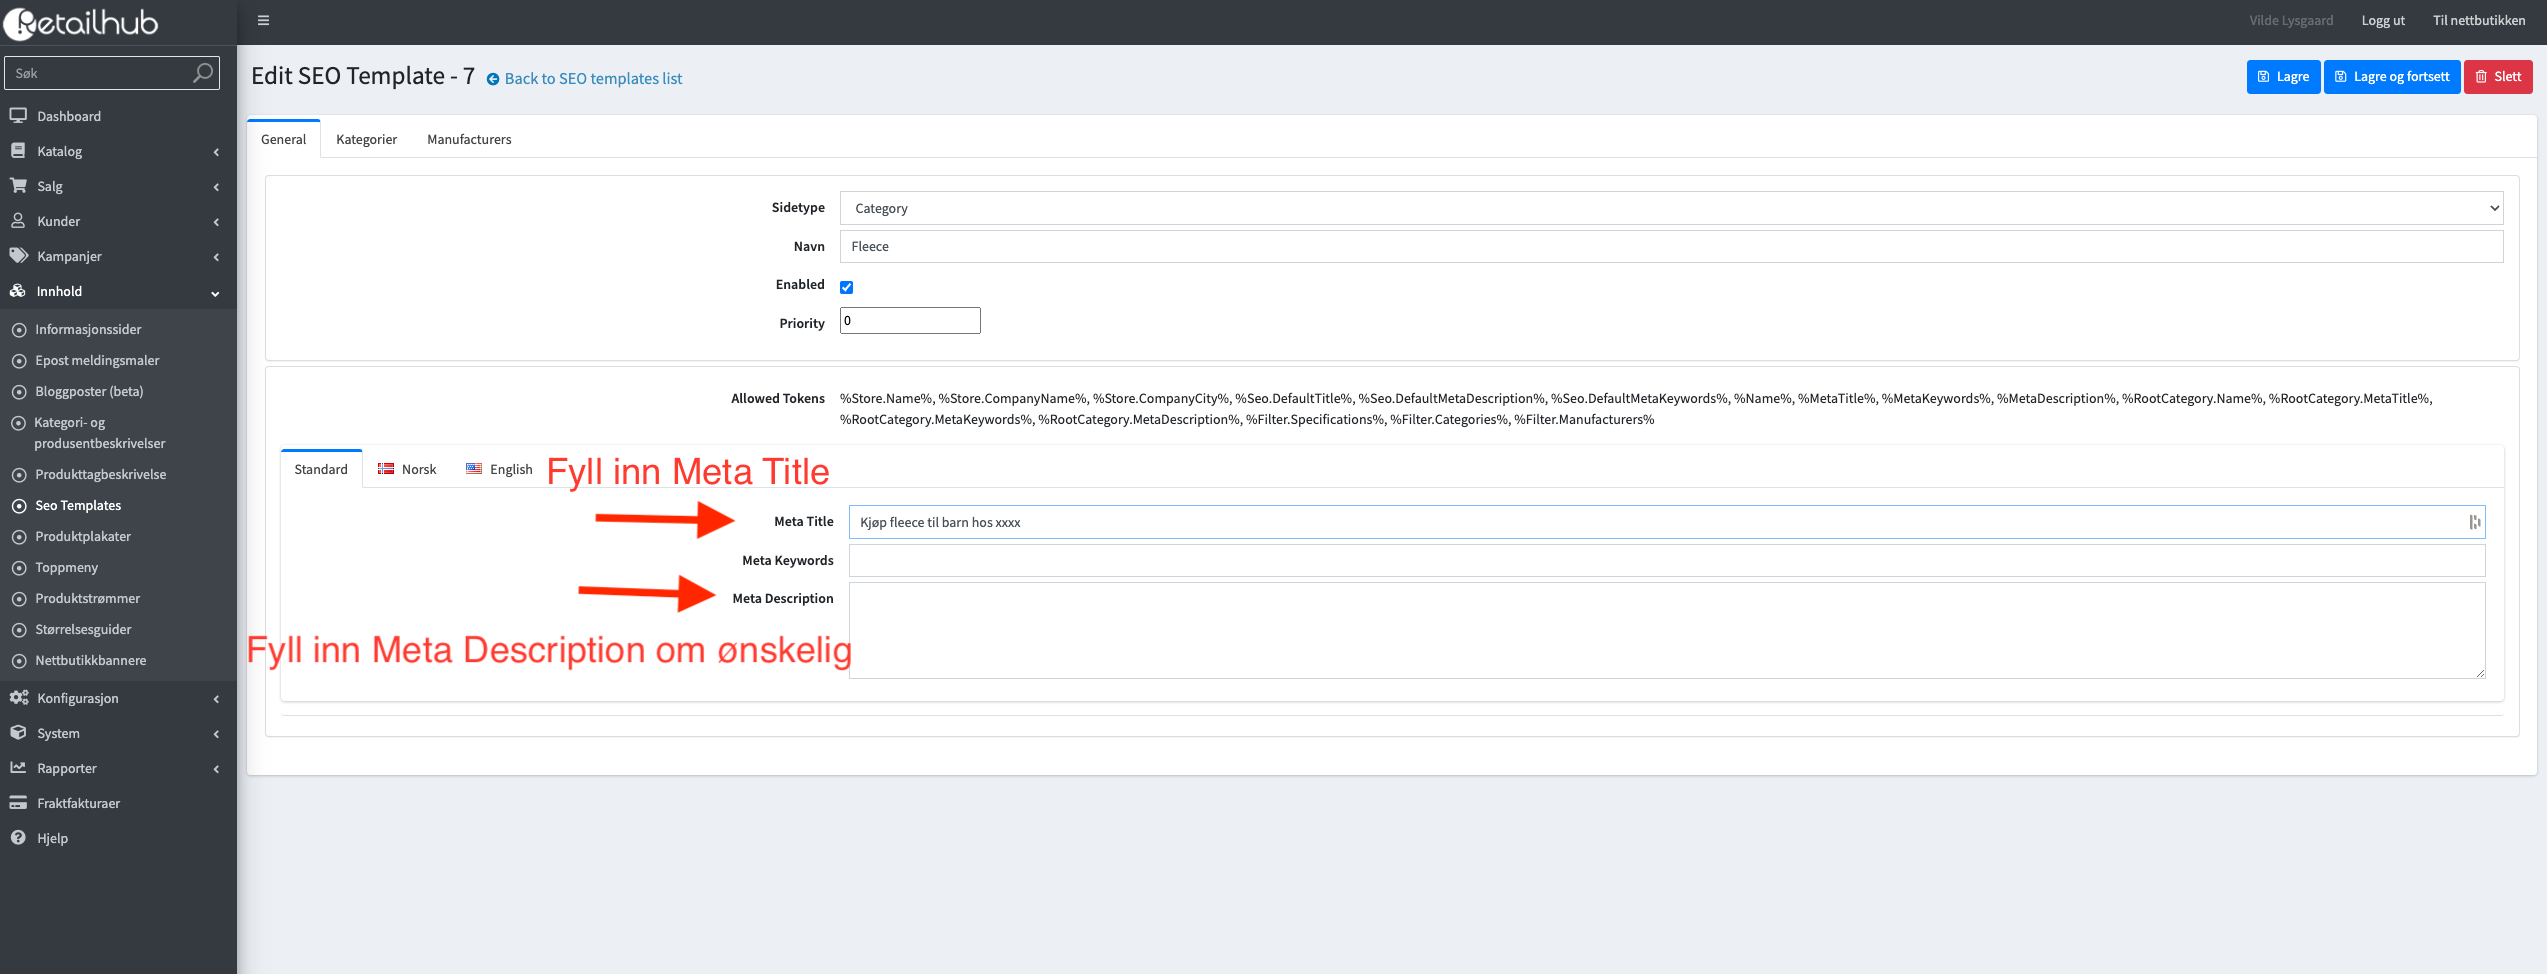Viewport: 2547px width, 974px height.
Task: Click the search magnifier icon in sidebar
Action: pos(202,73)
